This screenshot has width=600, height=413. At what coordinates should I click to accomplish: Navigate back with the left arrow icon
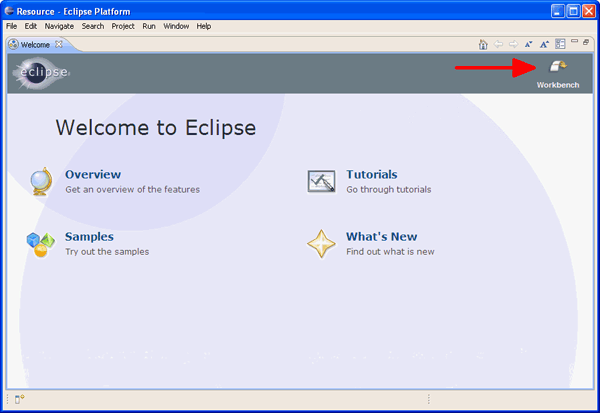498,44
